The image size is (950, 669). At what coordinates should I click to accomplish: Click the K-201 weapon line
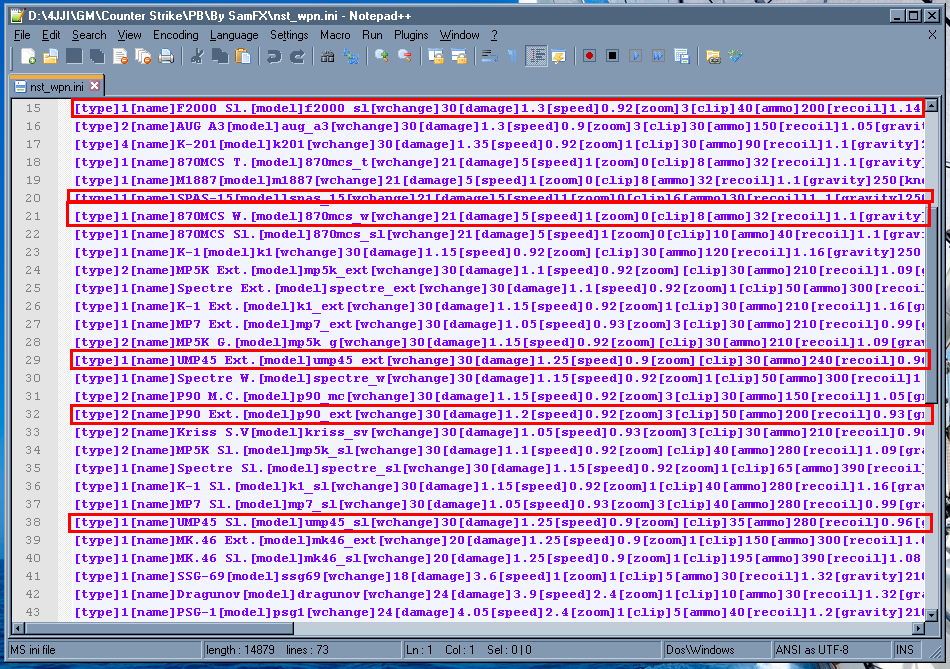point(499,144)
